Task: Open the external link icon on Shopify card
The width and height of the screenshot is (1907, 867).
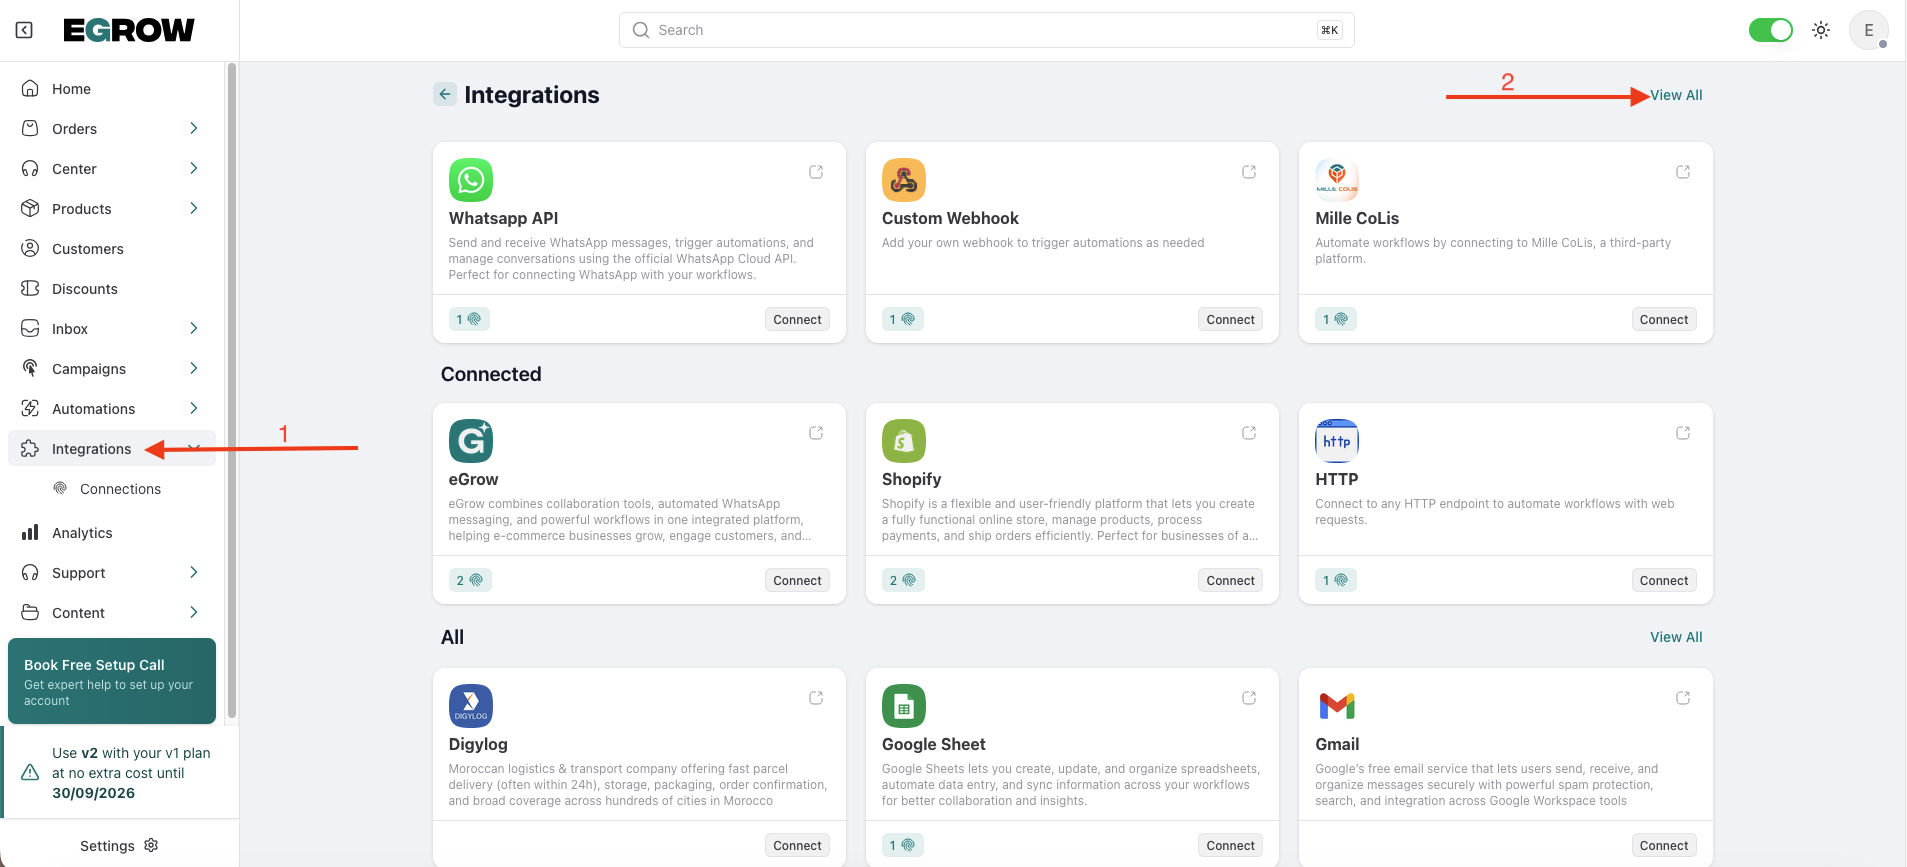Action: point(1249,433)
